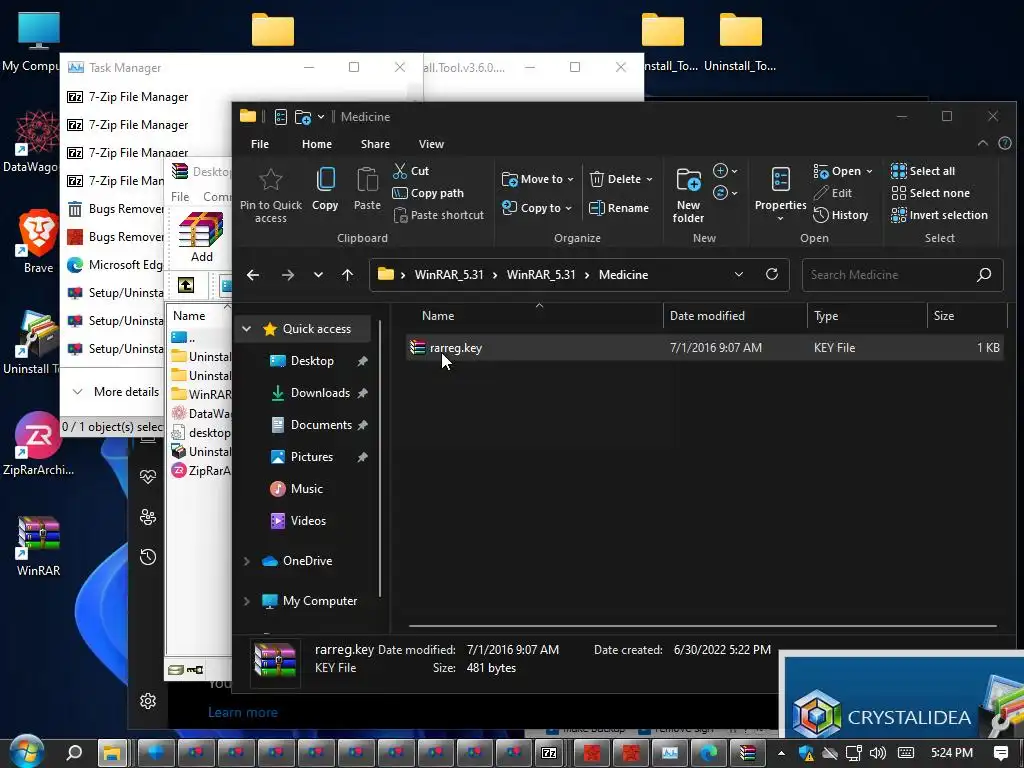Create a New folder
1024x768 pixels.
[x=688, y=195]
